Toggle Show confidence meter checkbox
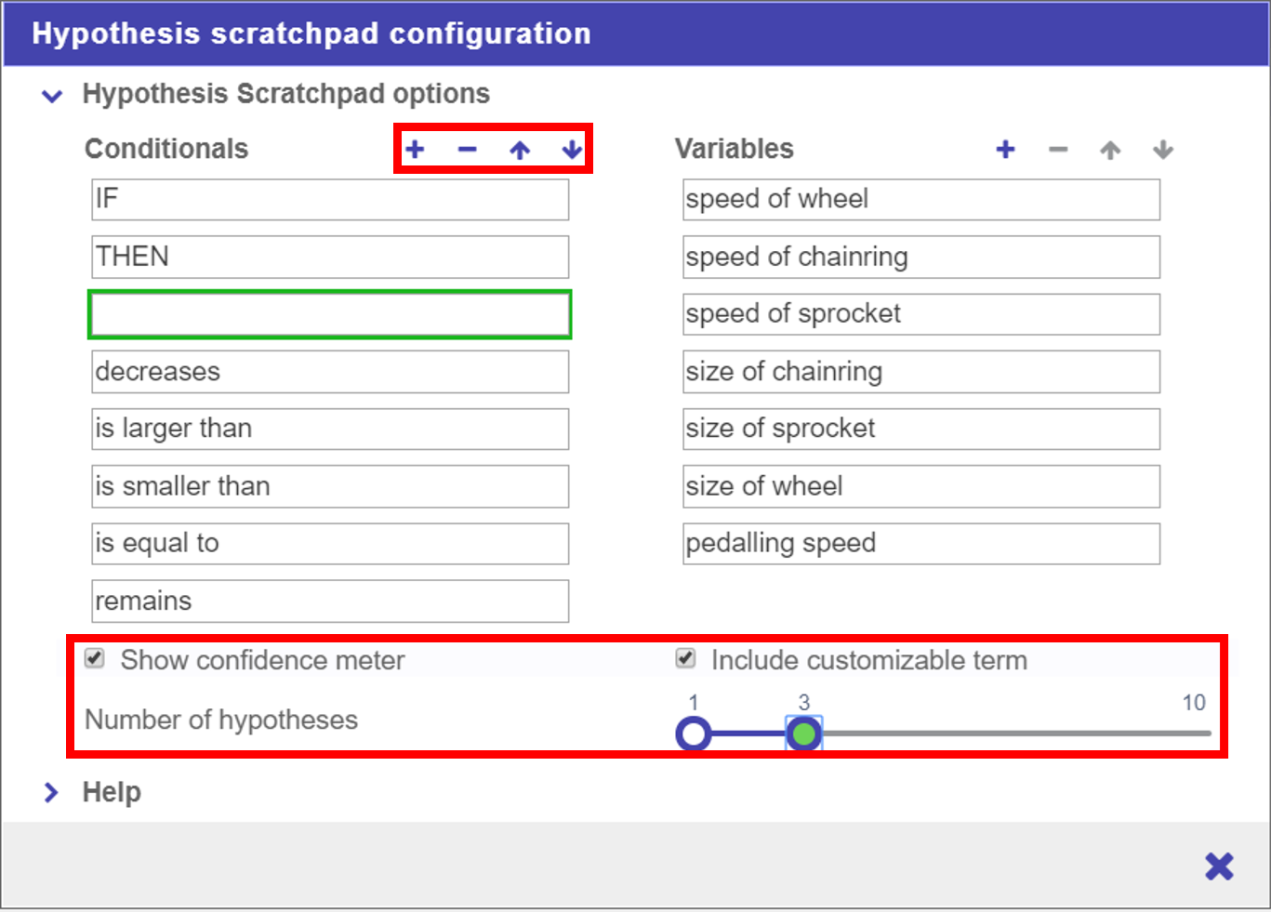The height and width of the screenshot is (912, 1271). coord(96,659)
